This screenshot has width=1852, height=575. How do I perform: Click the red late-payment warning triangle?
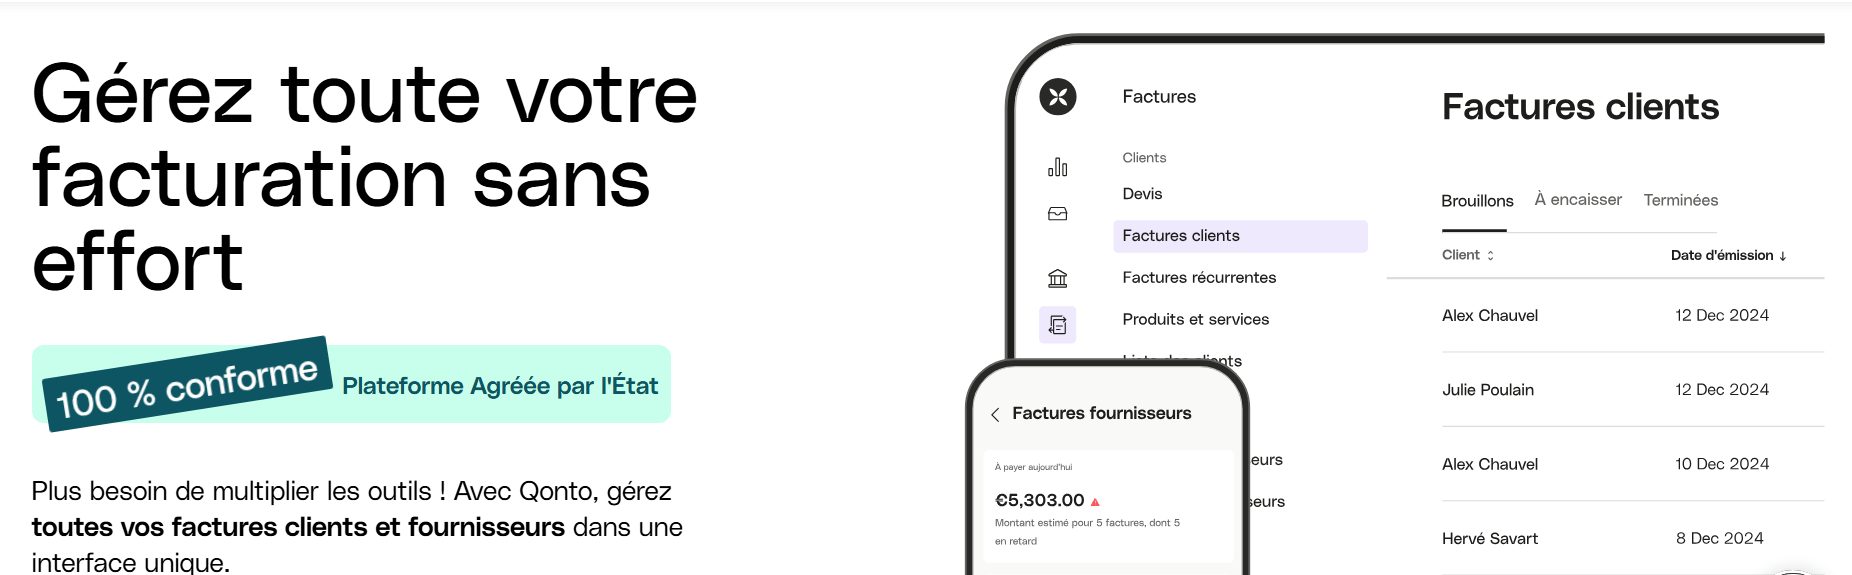[1095, 502]
